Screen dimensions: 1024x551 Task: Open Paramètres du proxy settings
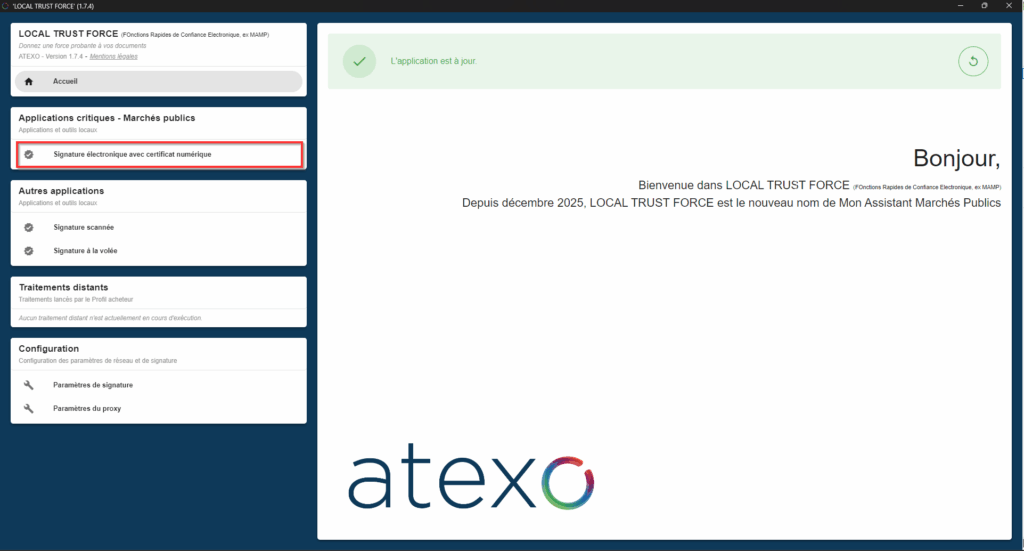[159, 409]
